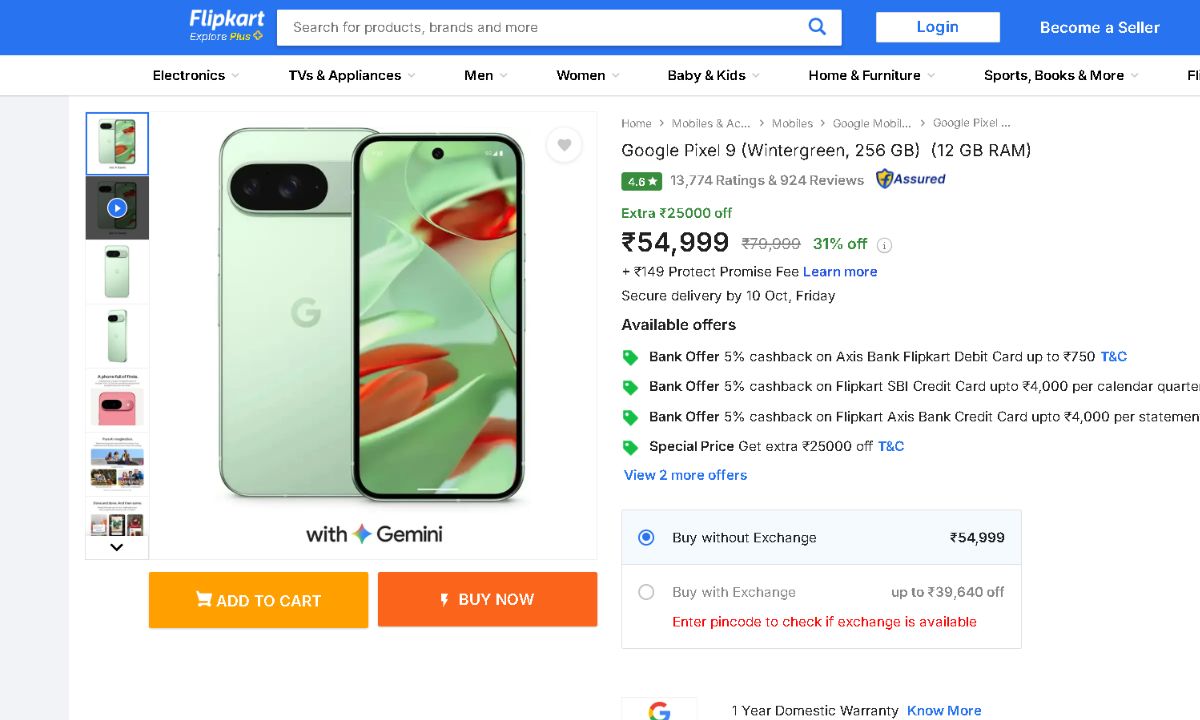Click the Flipkart Assured badge
1200x720 pixels.
[910, 180]
